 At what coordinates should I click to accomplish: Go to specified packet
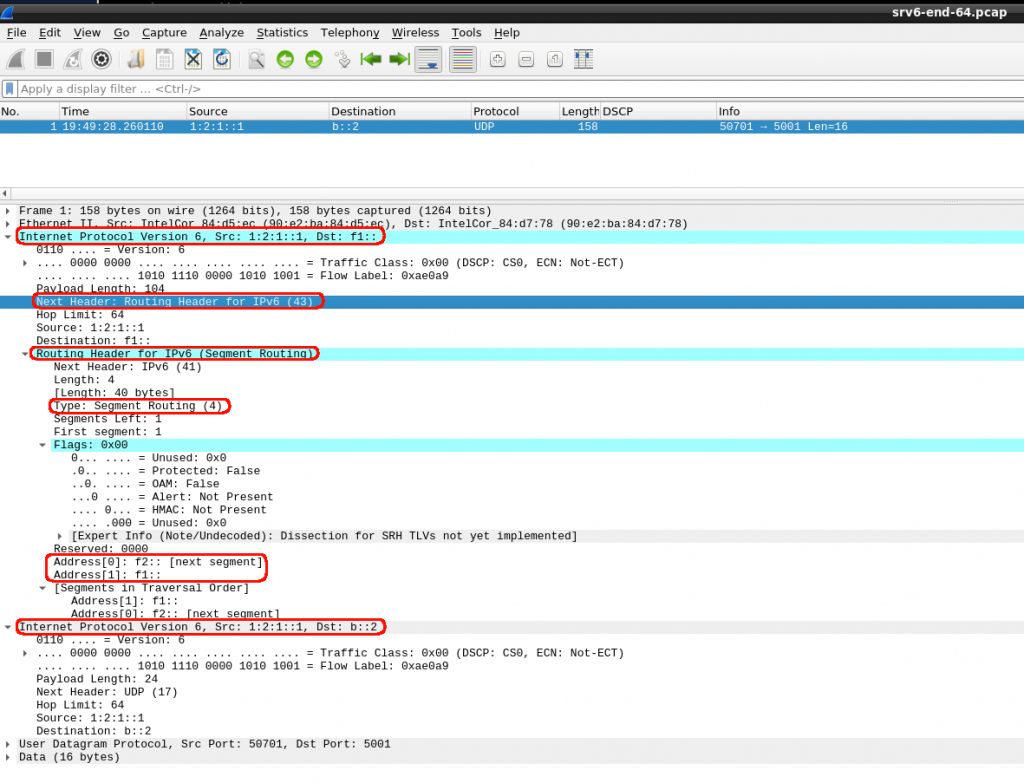point(342,59)
